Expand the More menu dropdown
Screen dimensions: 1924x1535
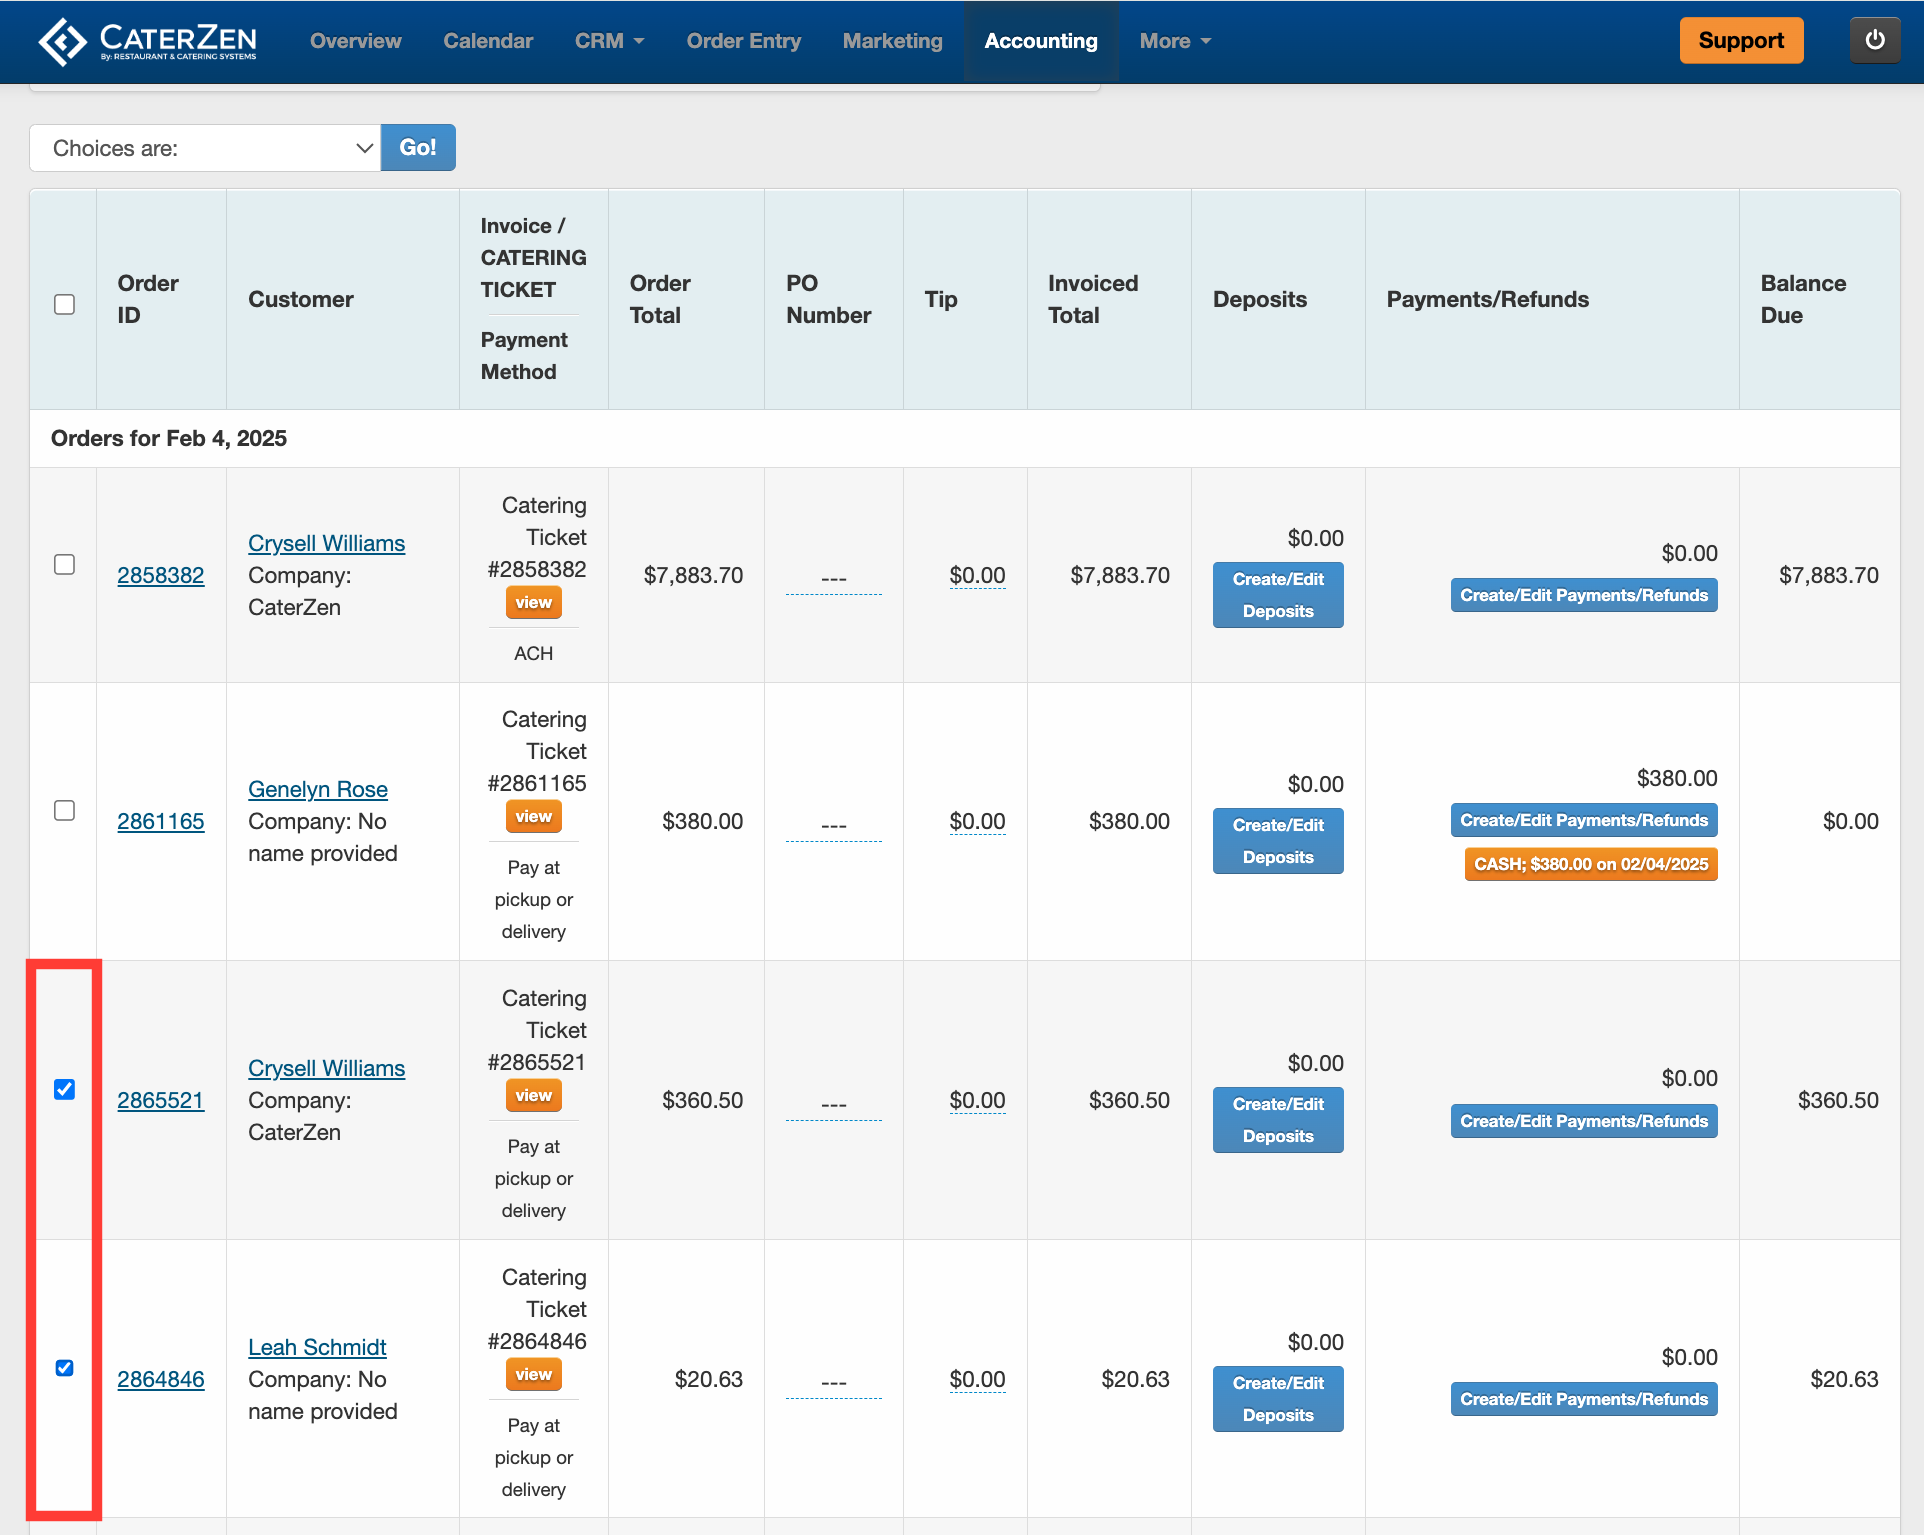[x=1175, y=41]
